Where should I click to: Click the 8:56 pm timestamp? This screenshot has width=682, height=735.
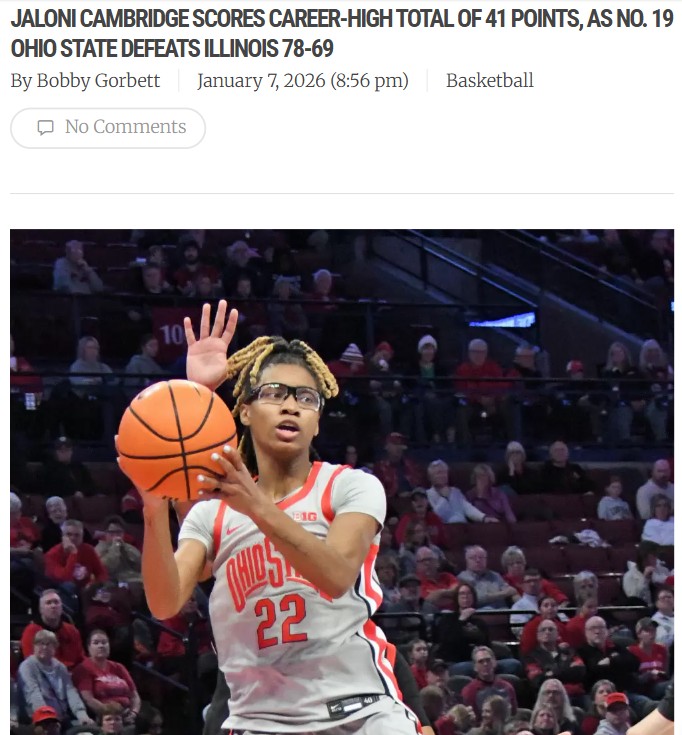pos(369,81)
